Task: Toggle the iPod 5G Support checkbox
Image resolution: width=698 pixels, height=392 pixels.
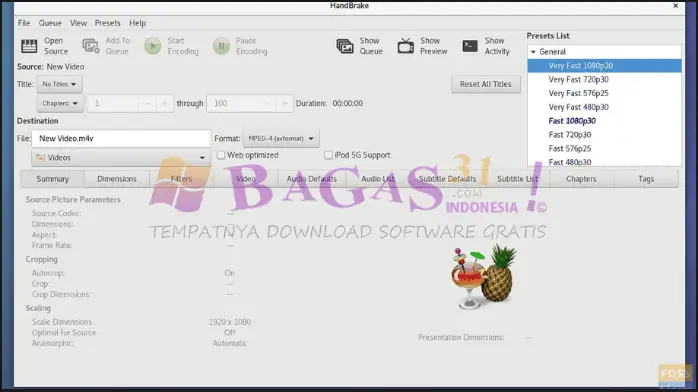Action: coord(328,155)
